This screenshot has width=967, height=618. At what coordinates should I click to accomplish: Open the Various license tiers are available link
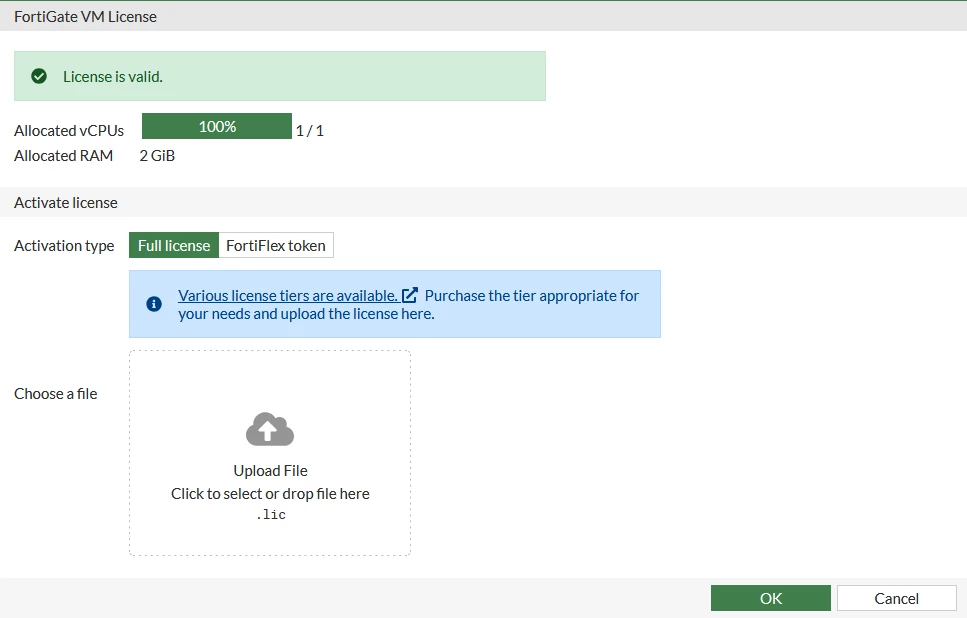(287, 296)
